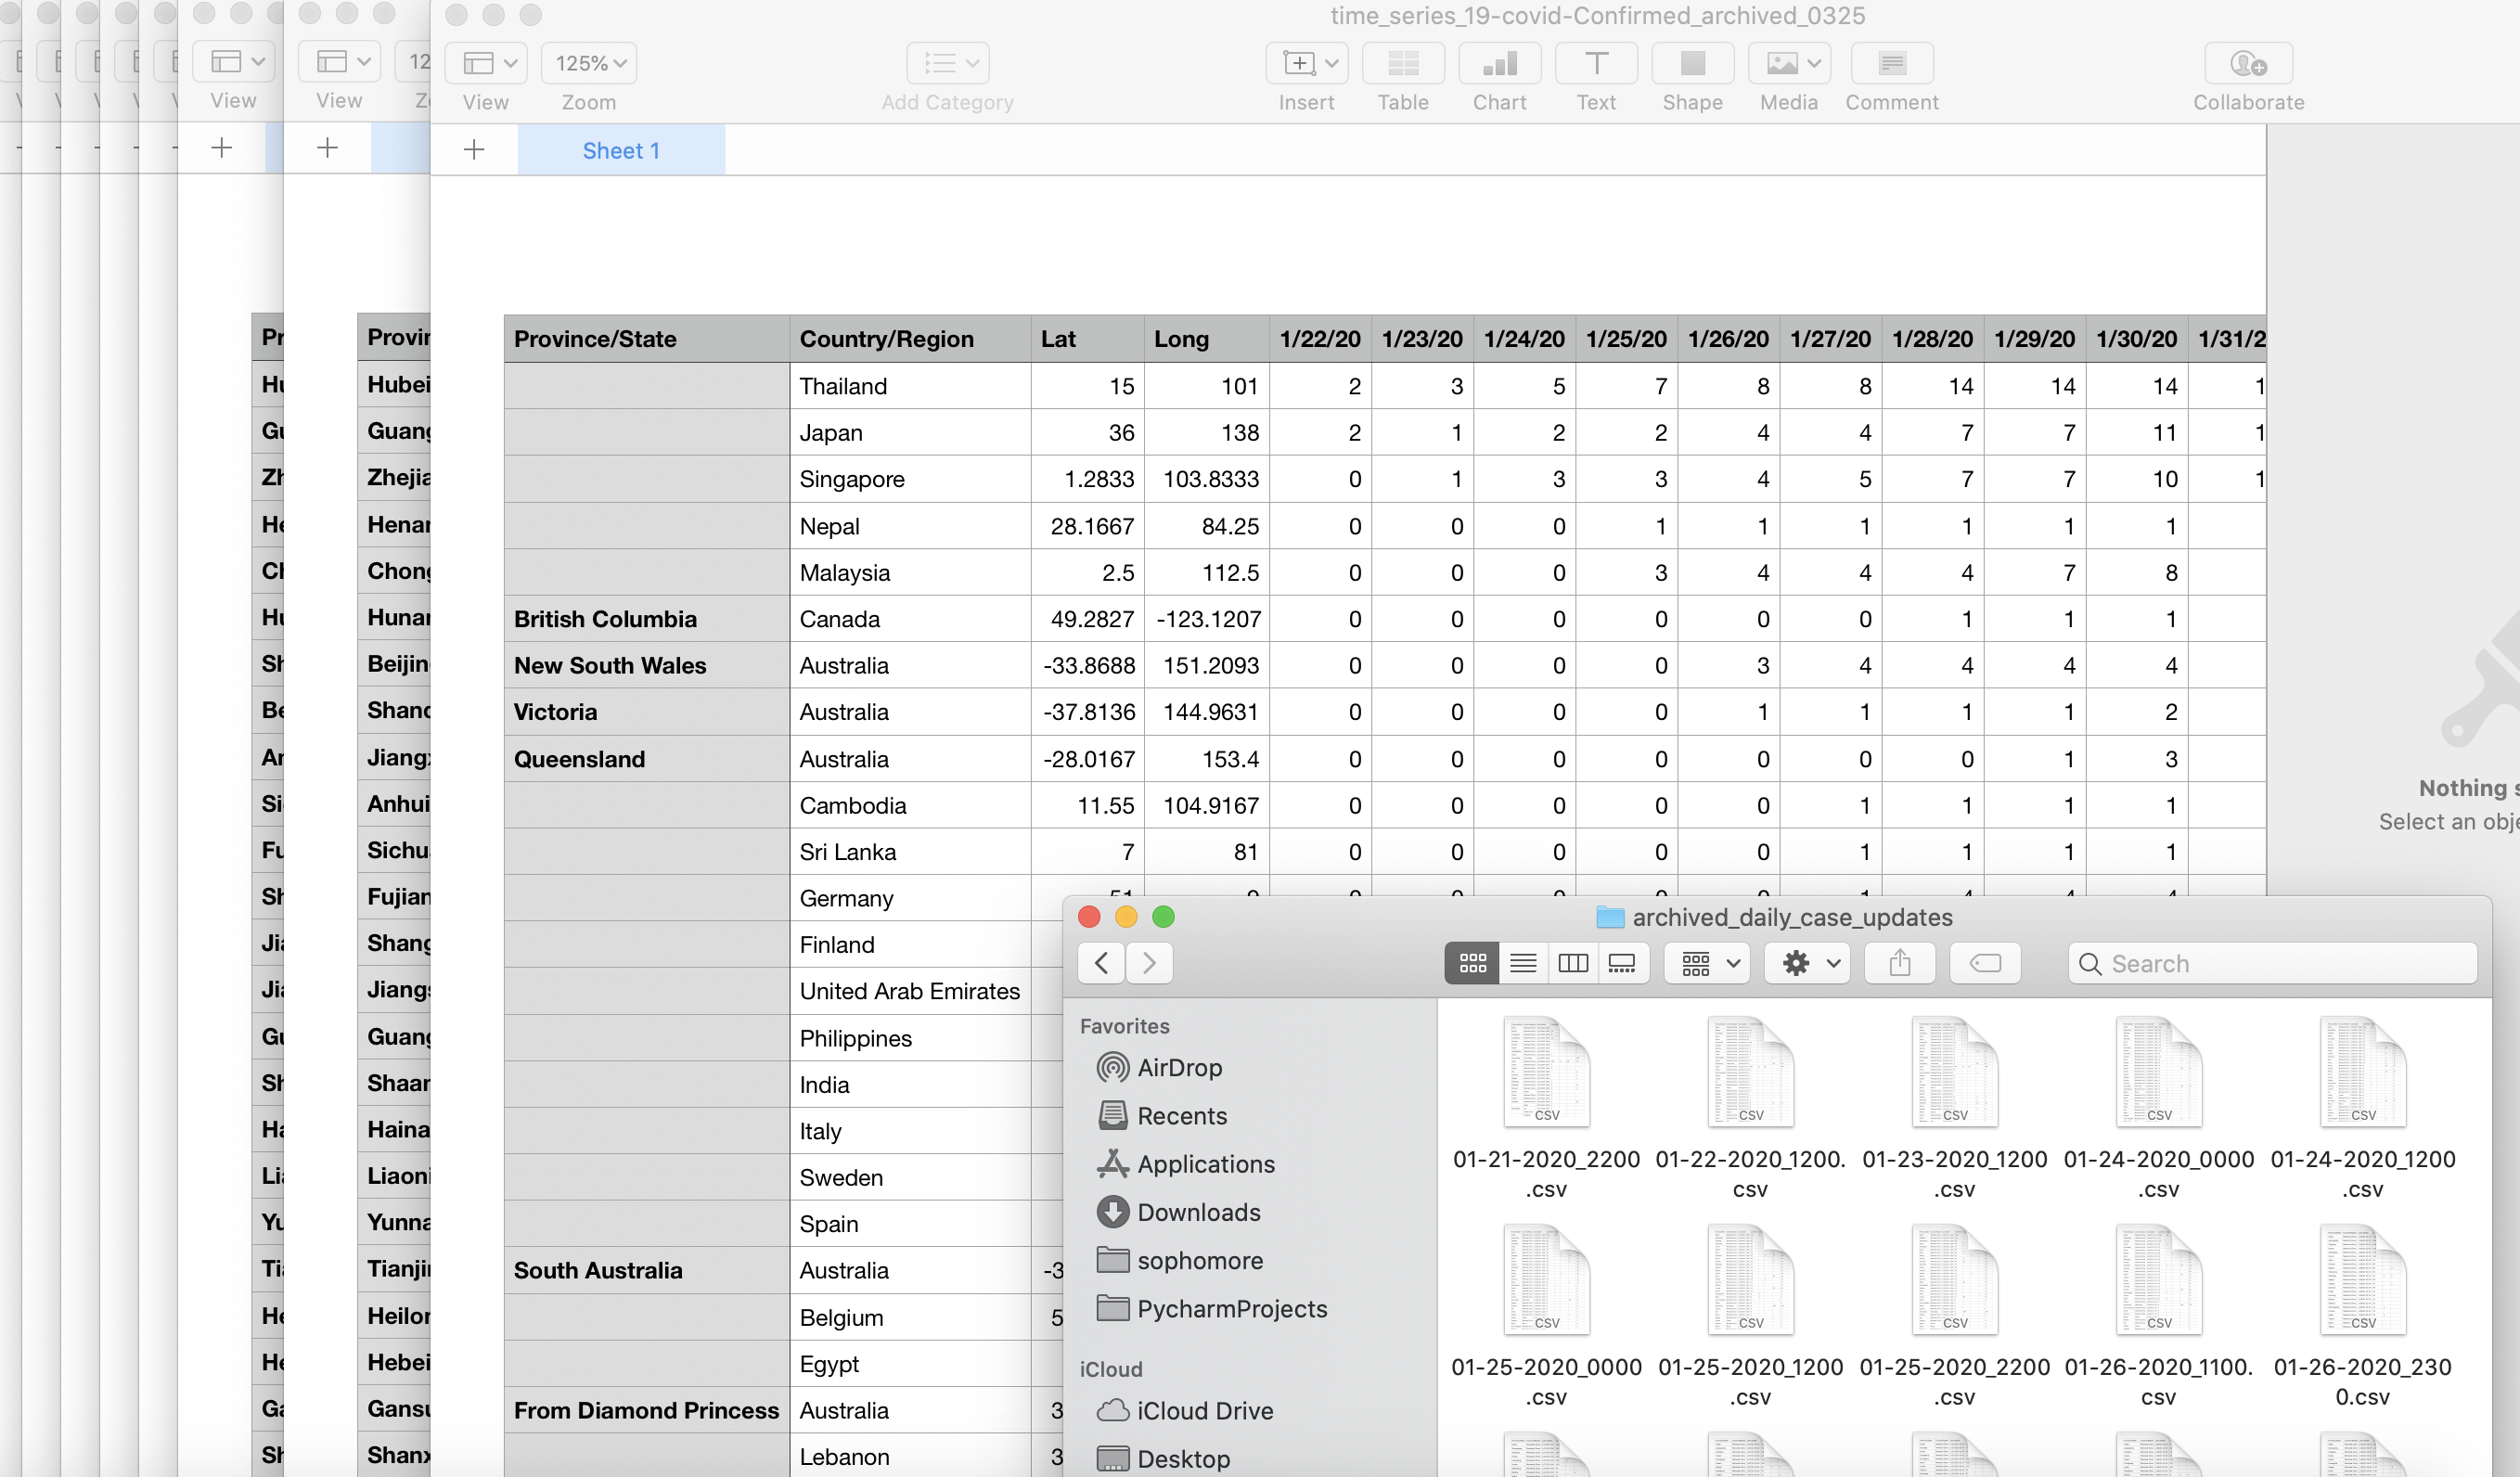Select Hubei cell in background window

pos(394,385)
